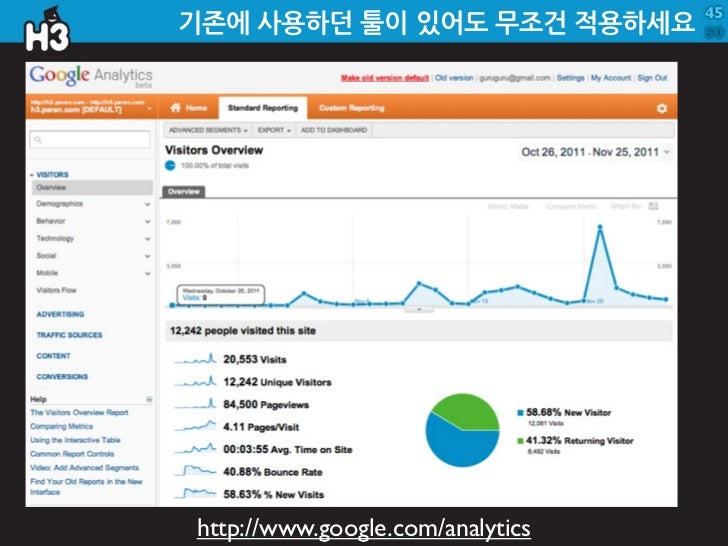Click the search magnifier icon in sidebar
Screen dimensions: 728x546
click(x=38, y=140)
